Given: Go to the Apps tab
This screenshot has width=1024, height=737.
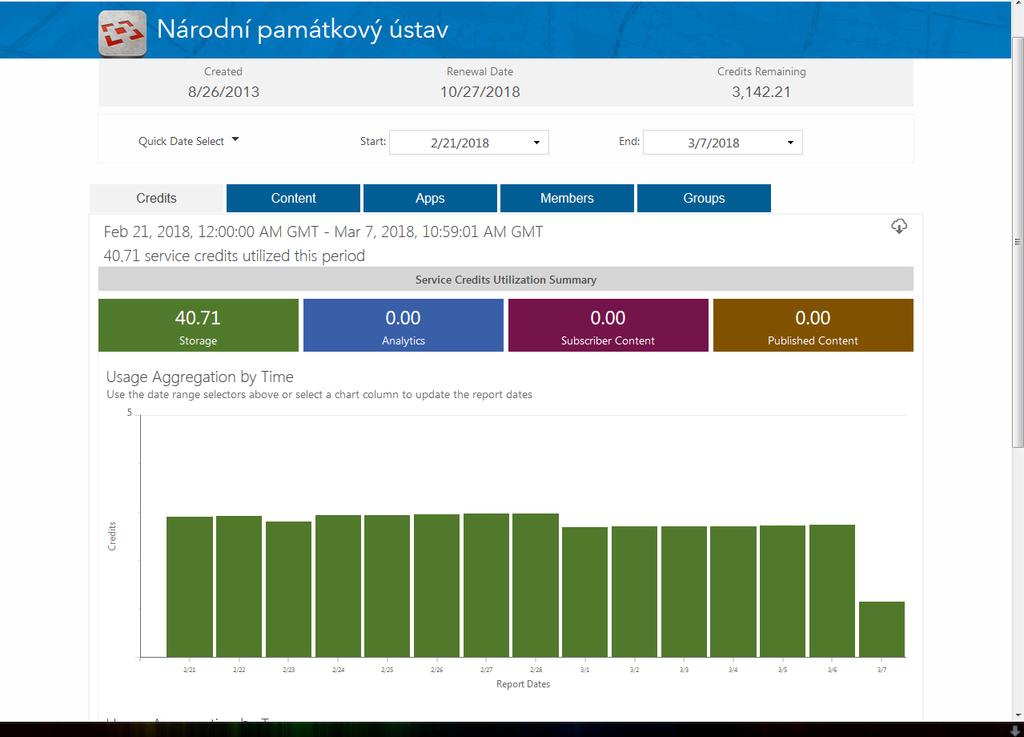Looking at the screenshot, I should (x=430, y=198).
